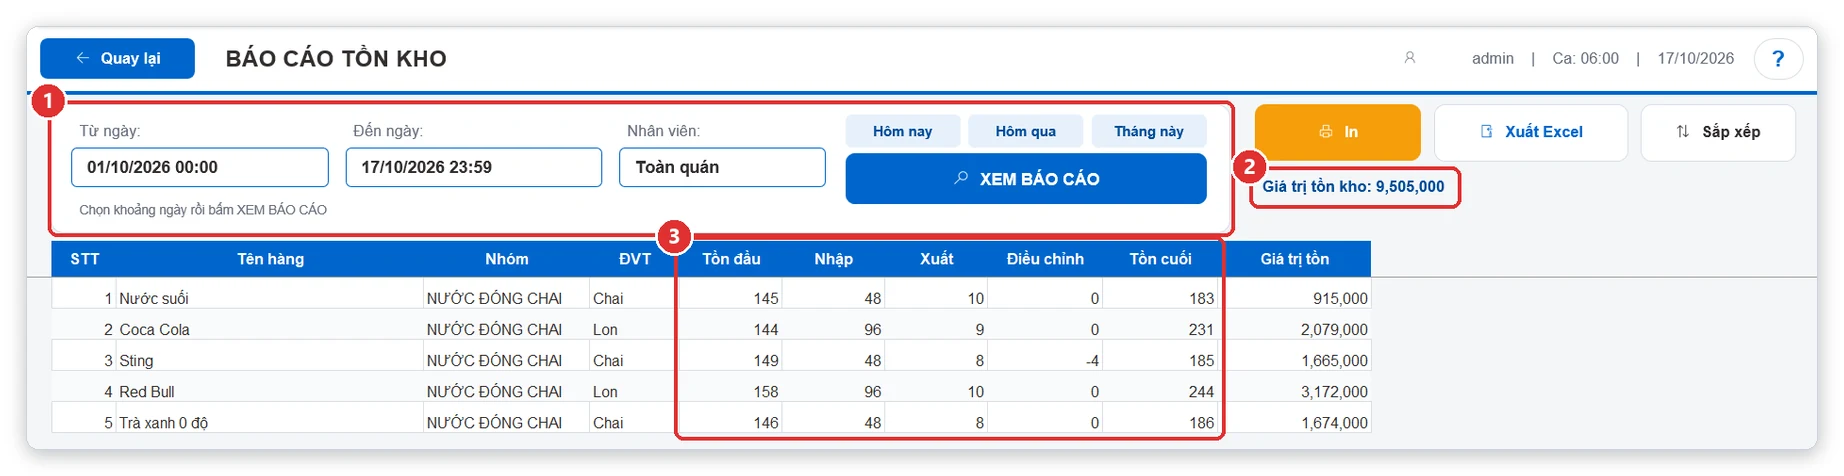This screenshot has width=1844, height=476.
Task: Click the user profile icon beside admin
Action: (1410, 58)
